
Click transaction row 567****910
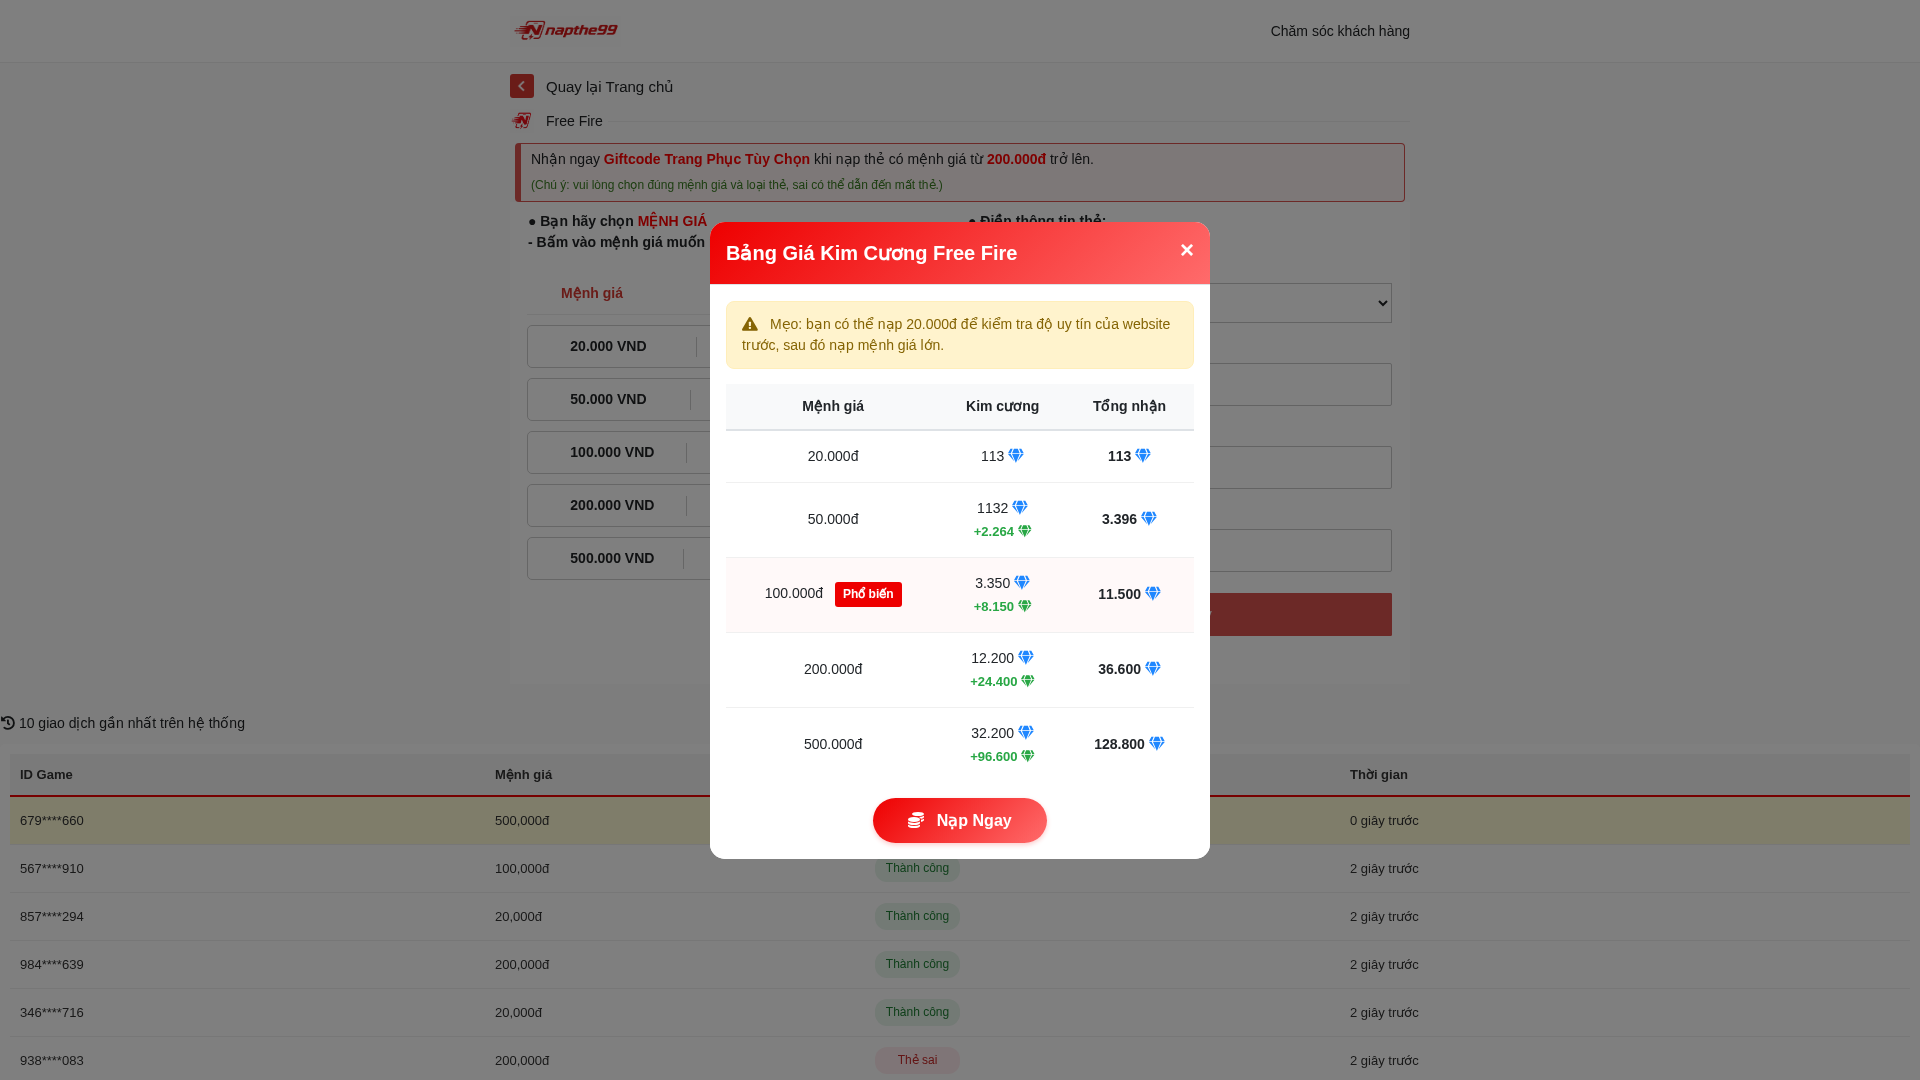pos(960,869)
